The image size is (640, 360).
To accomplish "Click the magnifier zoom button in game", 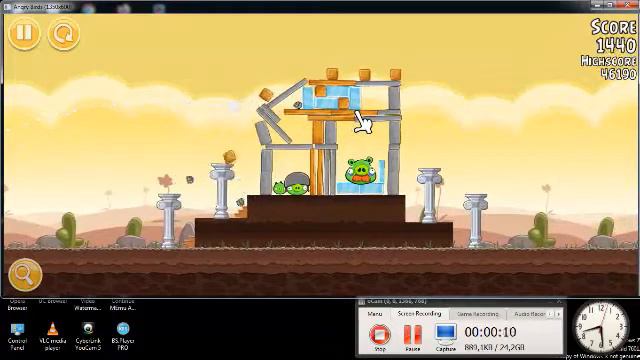I will [x=25, y=275].
